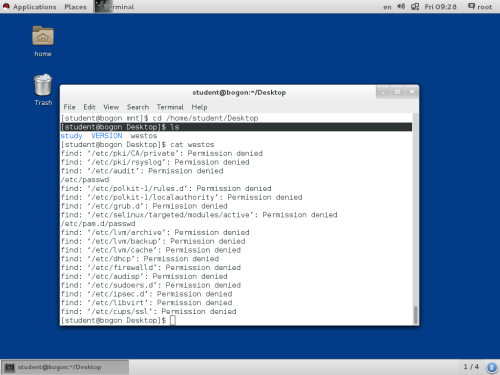Click the chat icon beside root

471,6
